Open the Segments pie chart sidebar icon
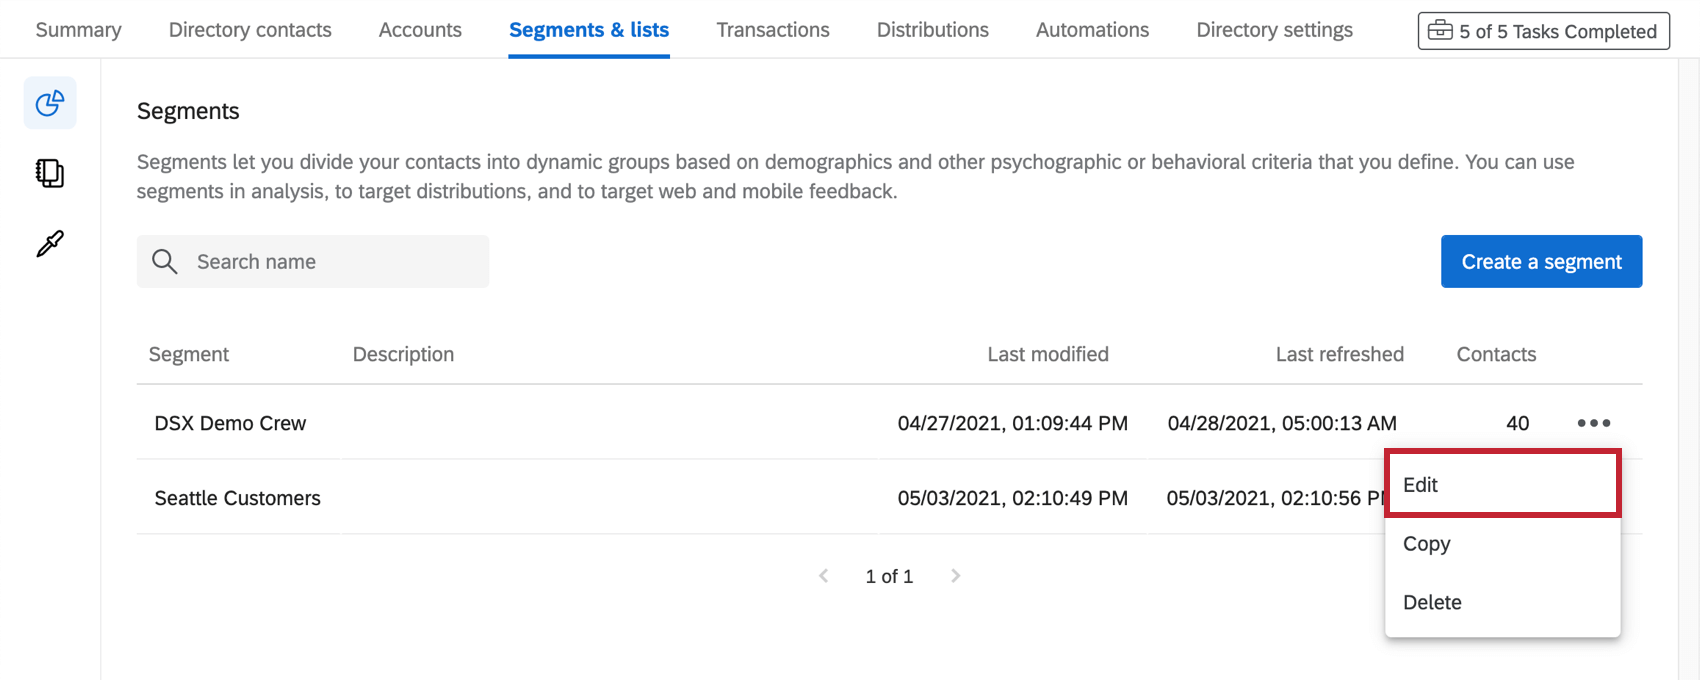Image resolution: width=1700 pixels, height=680 pixels. 50,103
